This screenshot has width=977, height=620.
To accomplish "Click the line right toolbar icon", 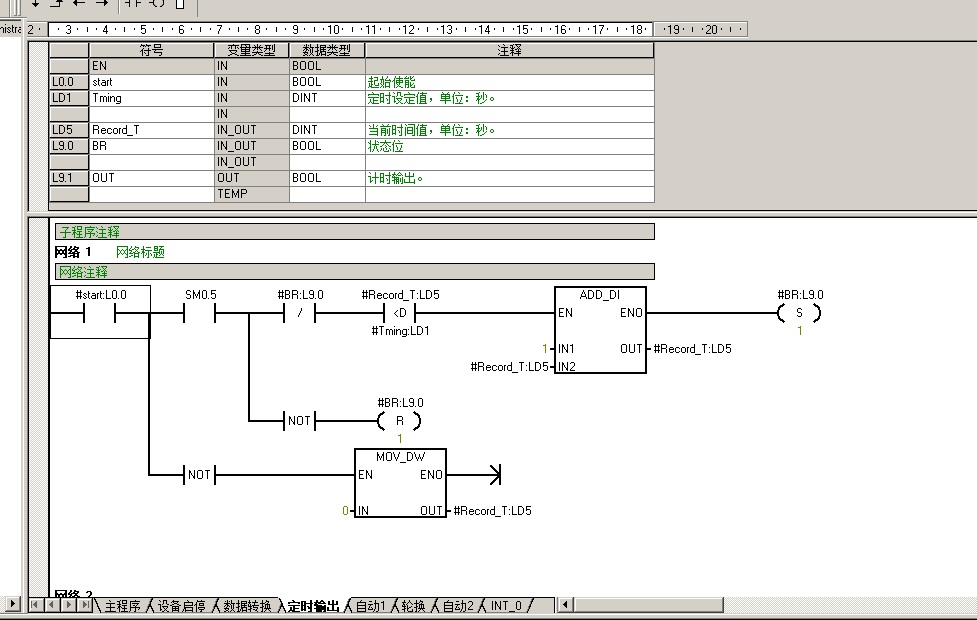I will click(x=101, y=4).
